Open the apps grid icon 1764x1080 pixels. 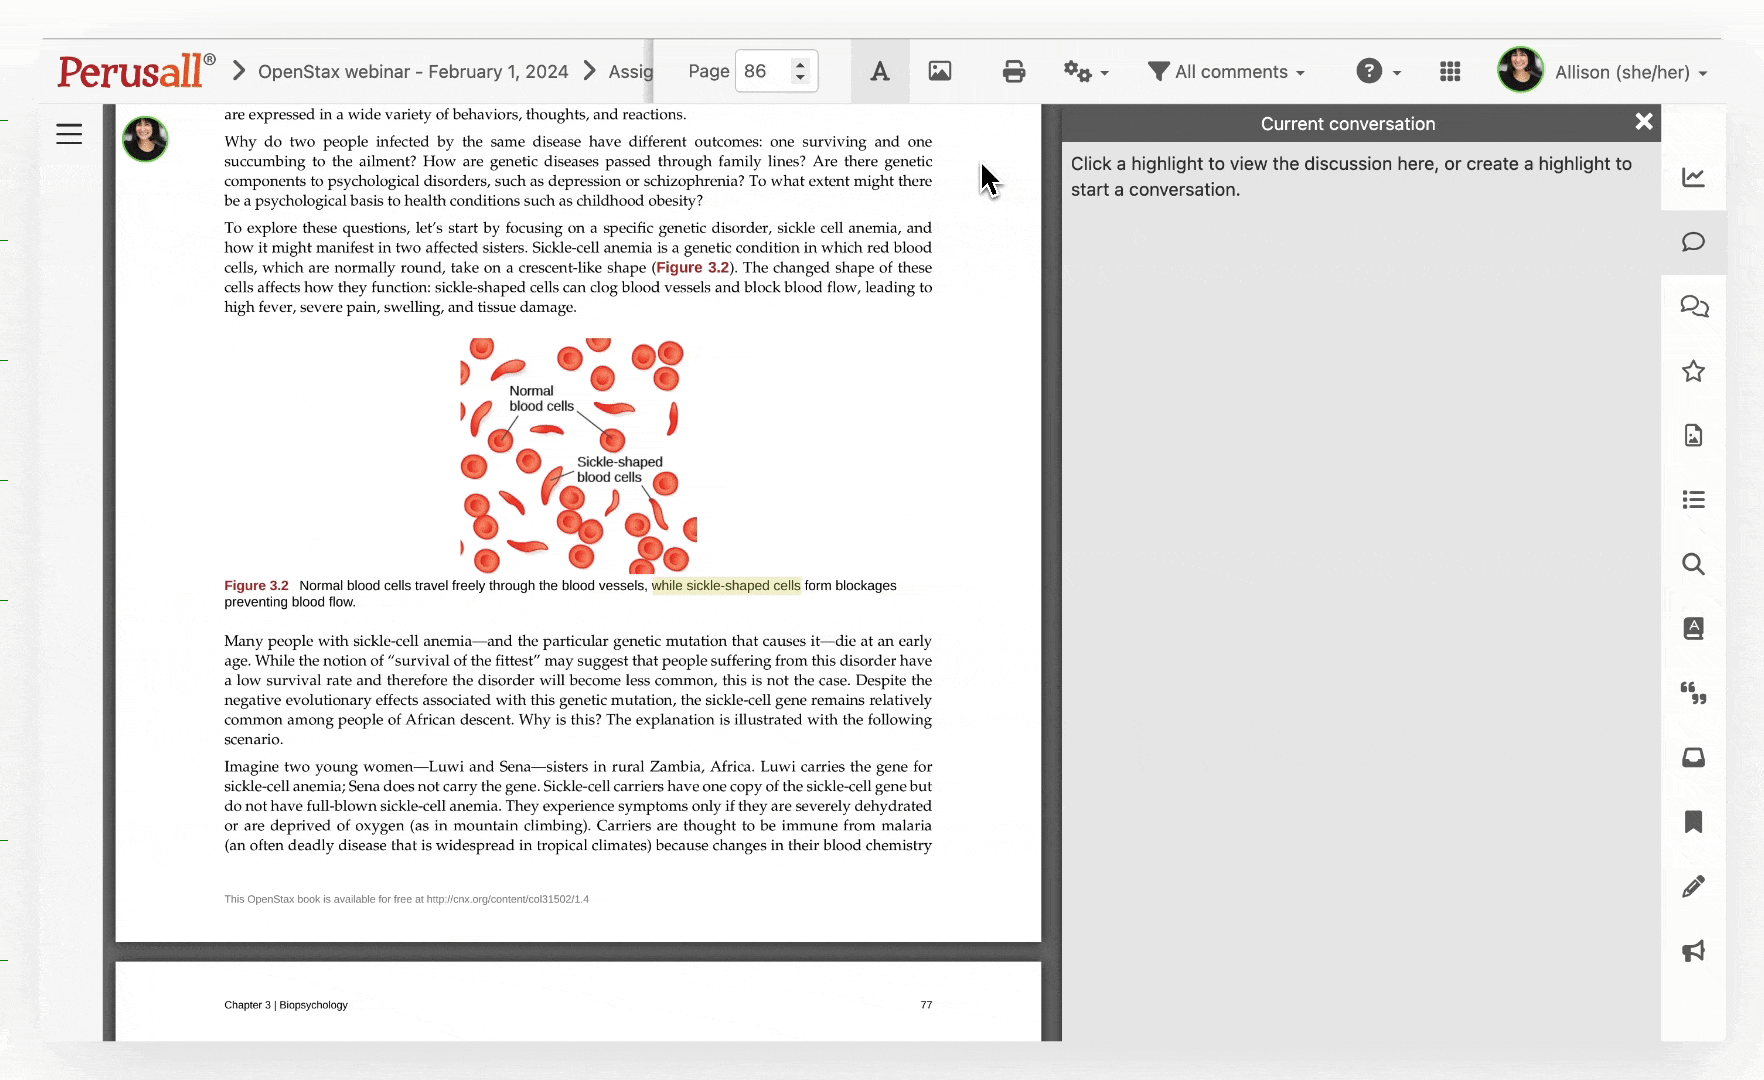tap(1450, 72)
